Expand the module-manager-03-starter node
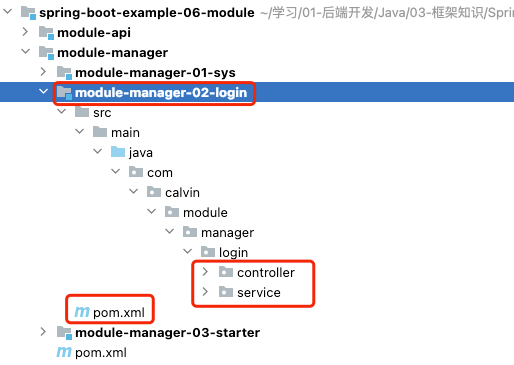Image resolution: width=514 pixels, height=365 pixels. [43, 332]
